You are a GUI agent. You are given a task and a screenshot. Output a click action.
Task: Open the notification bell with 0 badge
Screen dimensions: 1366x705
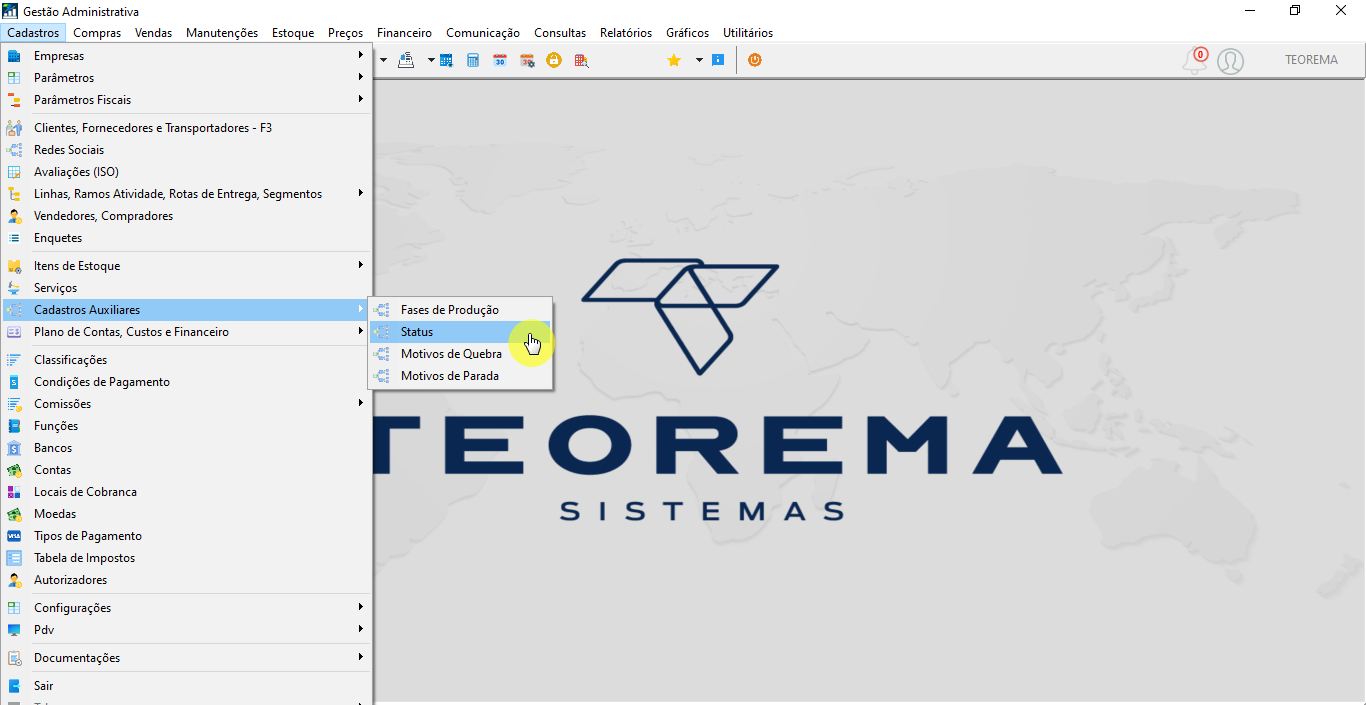(x=1195, y=61)
